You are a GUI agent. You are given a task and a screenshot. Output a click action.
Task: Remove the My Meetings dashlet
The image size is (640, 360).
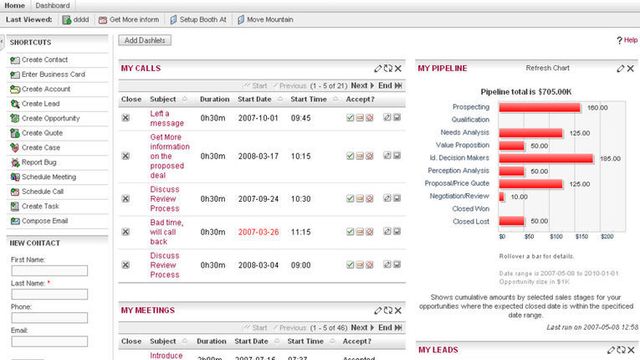[398, 311]
